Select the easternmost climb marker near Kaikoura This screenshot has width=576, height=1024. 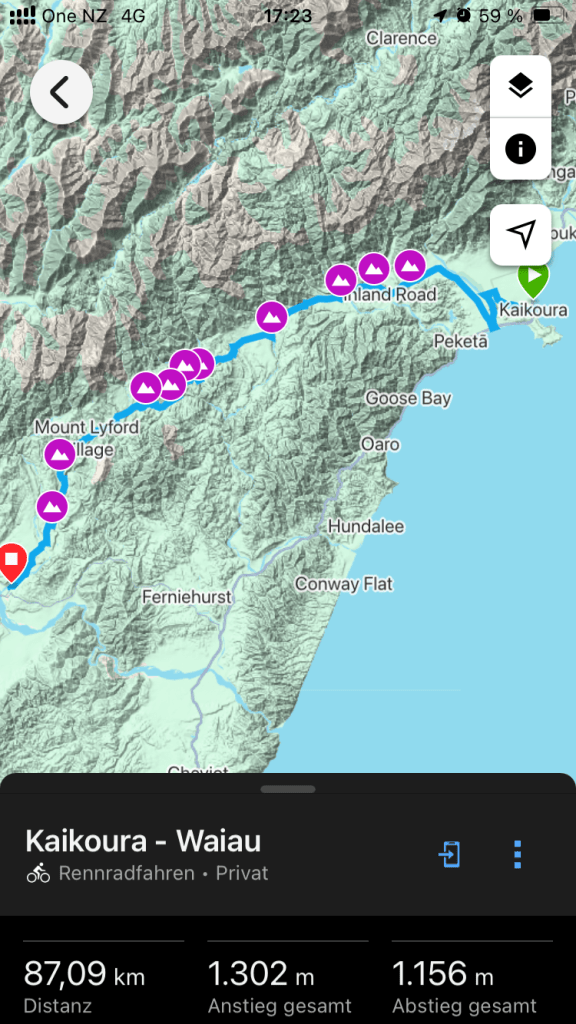pyautogui.click(x=410, y=266)
